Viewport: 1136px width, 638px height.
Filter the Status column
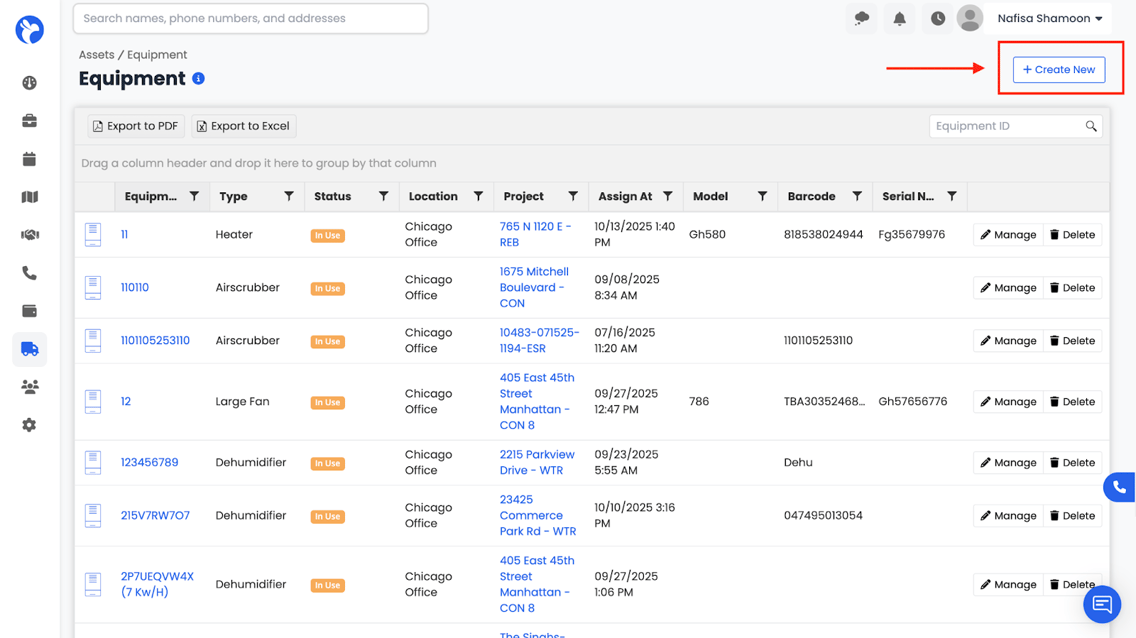383,196
